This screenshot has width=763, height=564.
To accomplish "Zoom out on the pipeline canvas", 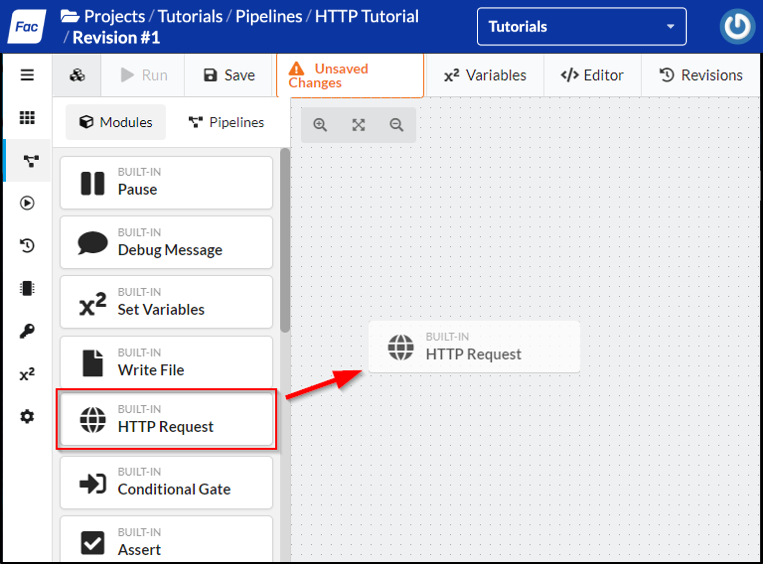I will (397, 125).
